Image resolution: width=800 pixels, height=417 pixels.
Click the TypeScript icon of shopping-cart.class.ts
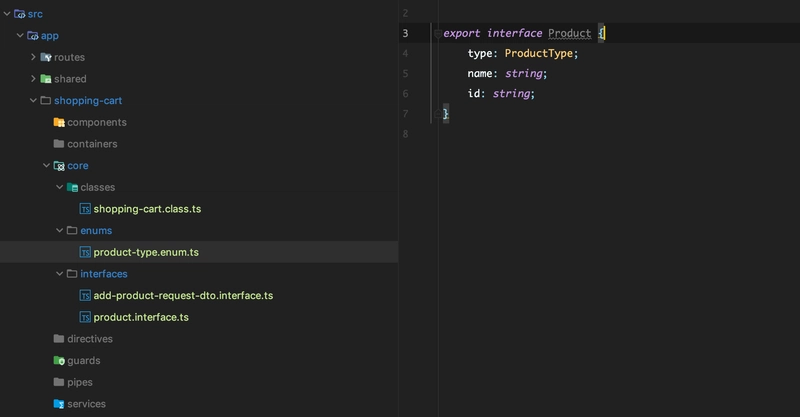point(85,209)
